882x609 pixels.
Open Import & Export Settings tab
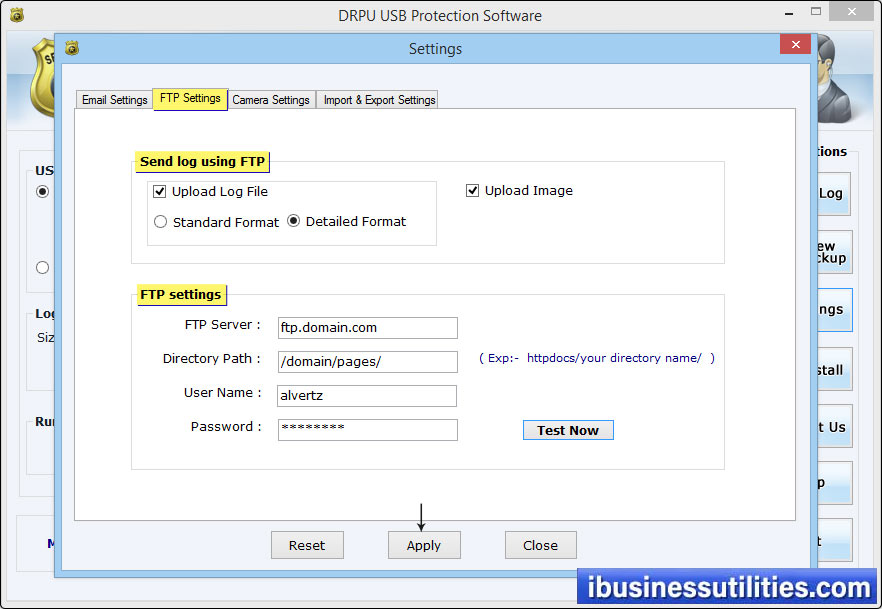coord(379,100)
